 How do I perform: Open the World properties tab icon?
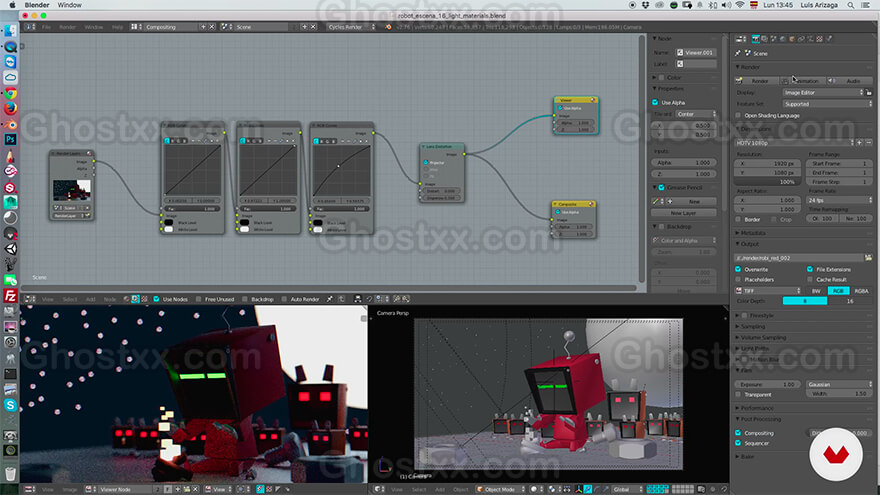[x=783, y=39]
